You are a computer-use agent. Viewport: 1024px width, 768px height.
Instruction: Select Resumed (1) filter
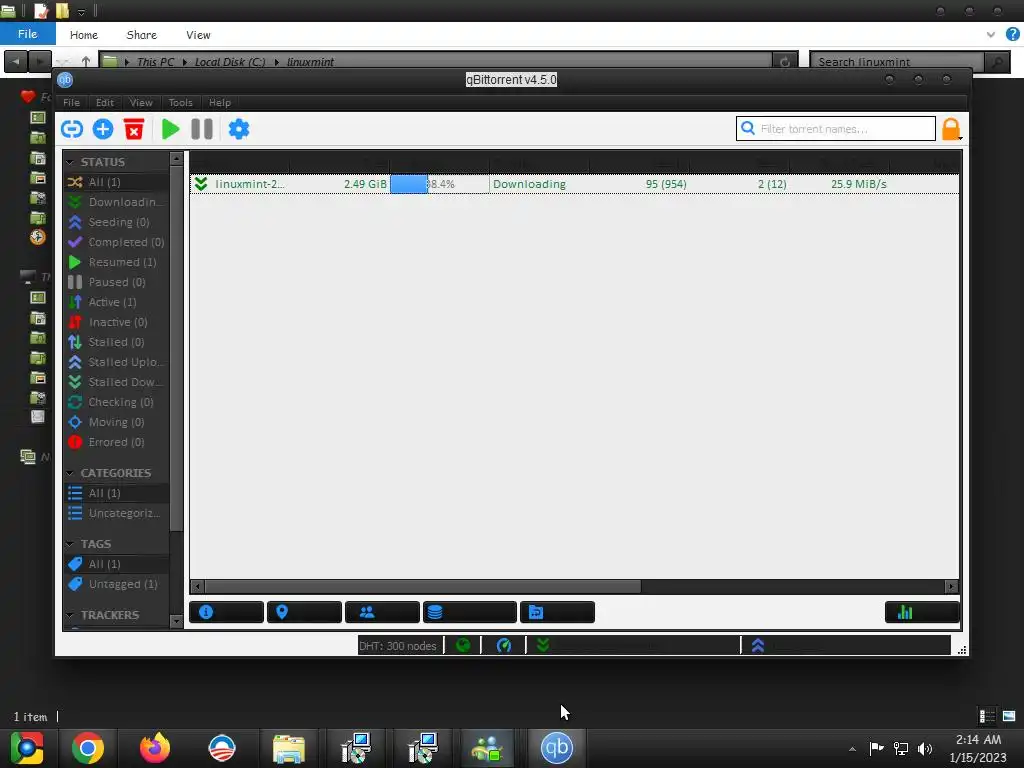116,262
